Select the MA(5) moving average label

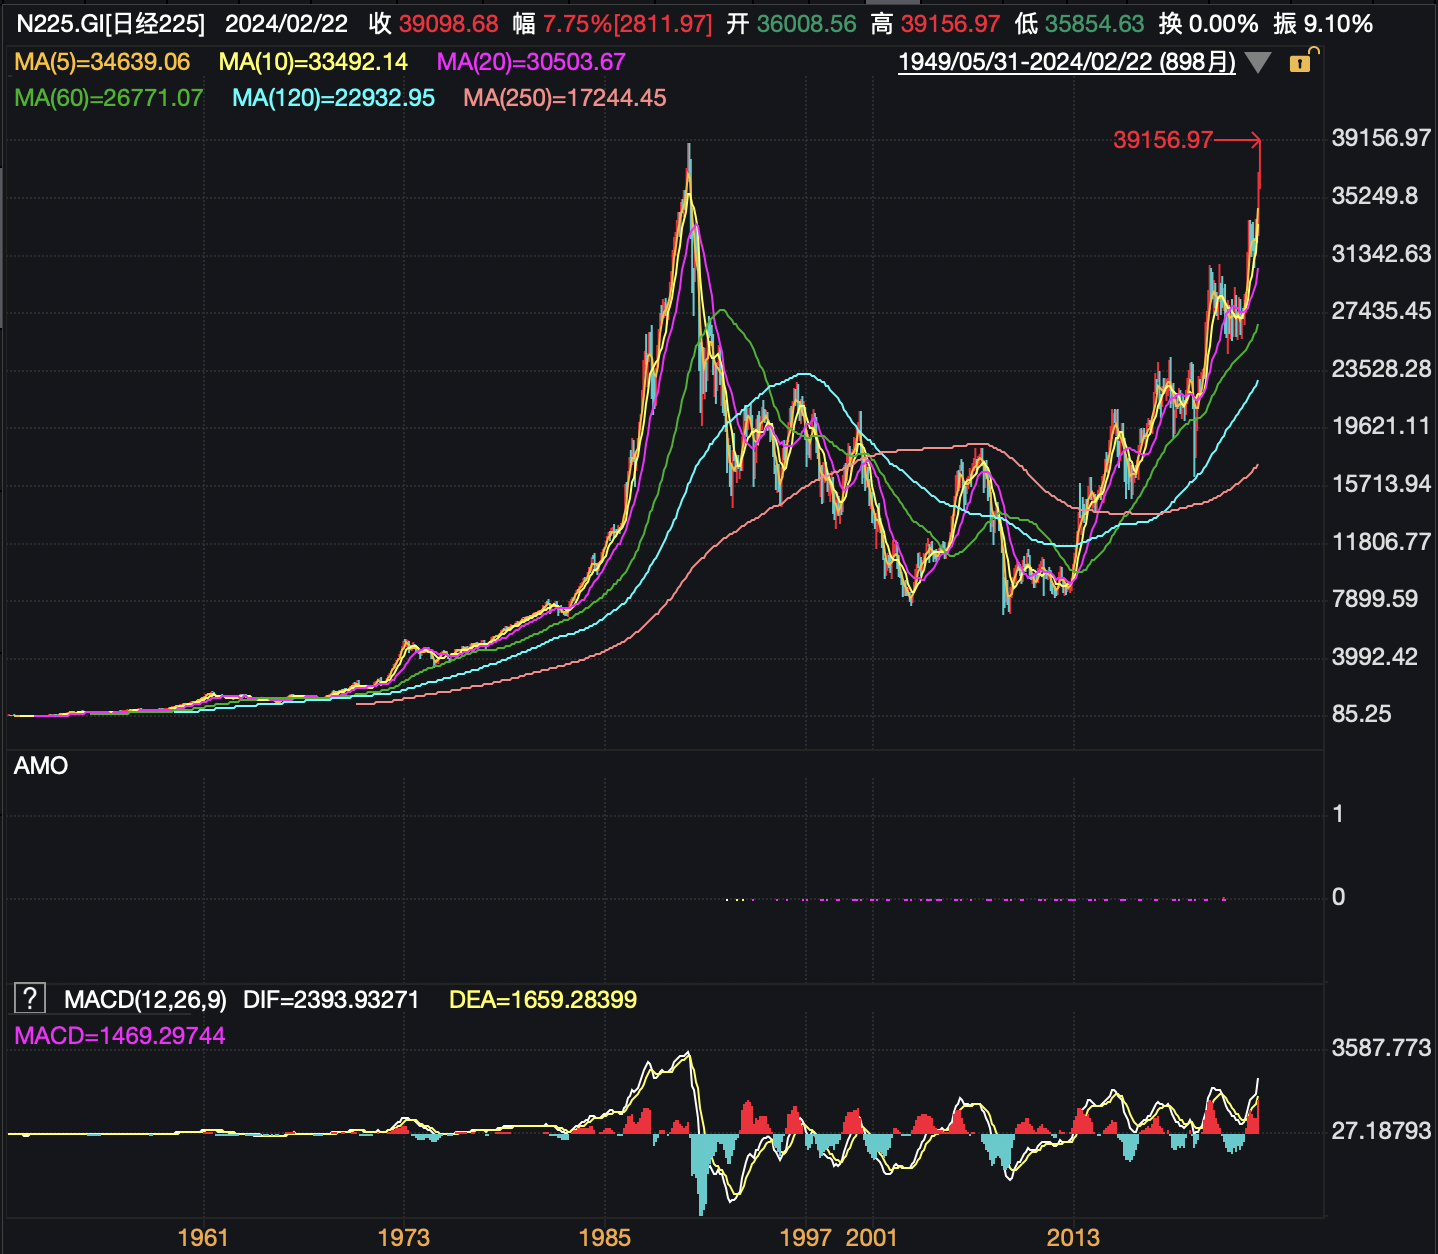click(x=102, y=62)
